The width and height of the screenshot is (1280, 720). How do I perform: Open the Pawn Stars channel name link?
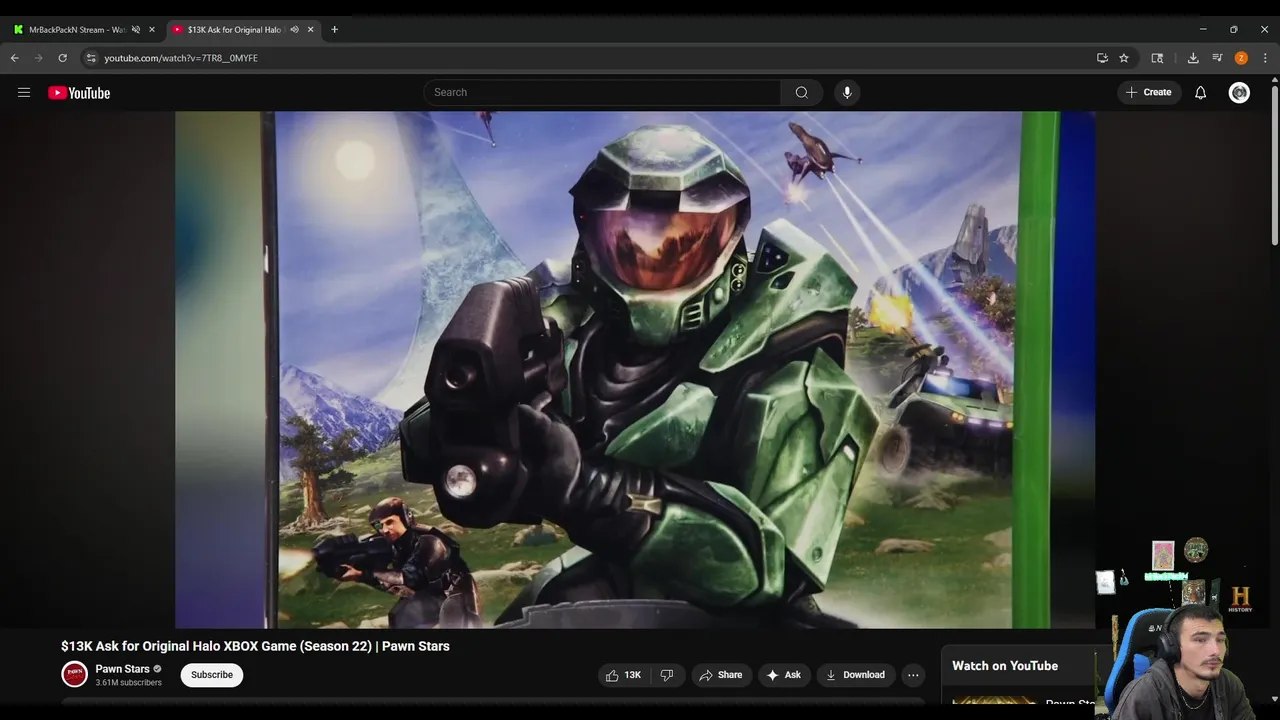coord(122,669)
